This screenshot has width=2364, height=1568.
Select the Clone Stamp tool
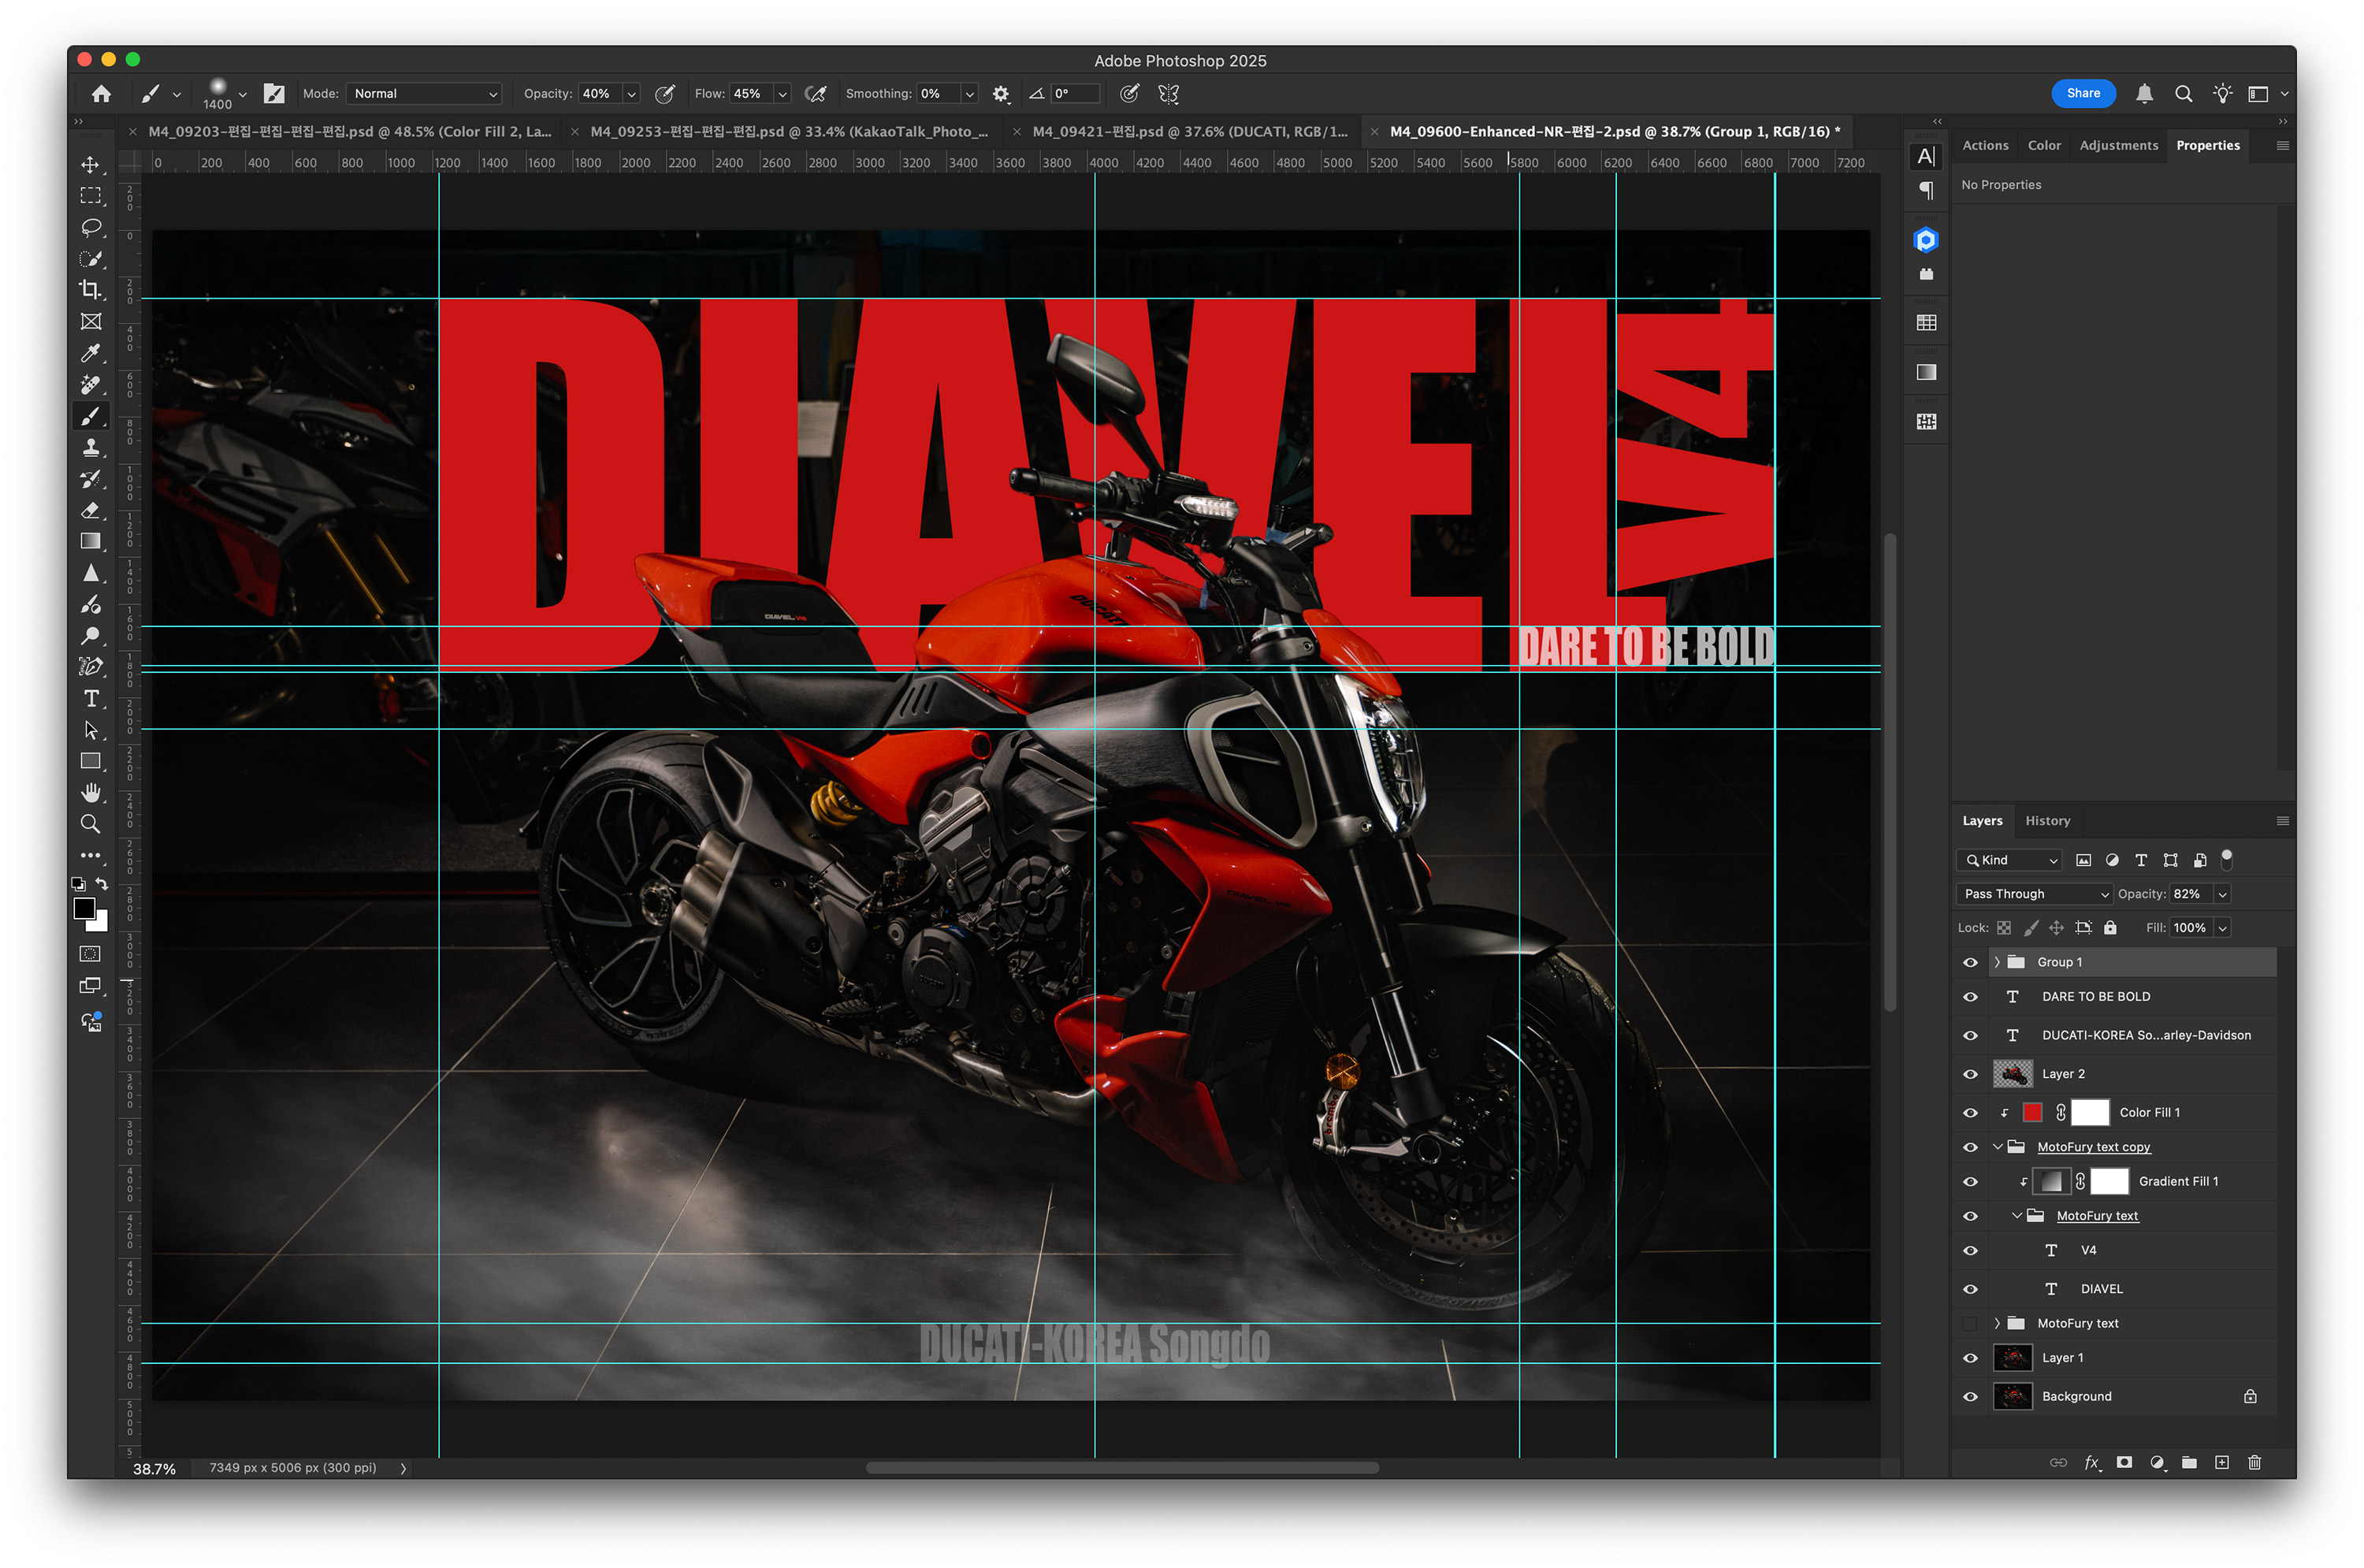[x=91, y=447]
